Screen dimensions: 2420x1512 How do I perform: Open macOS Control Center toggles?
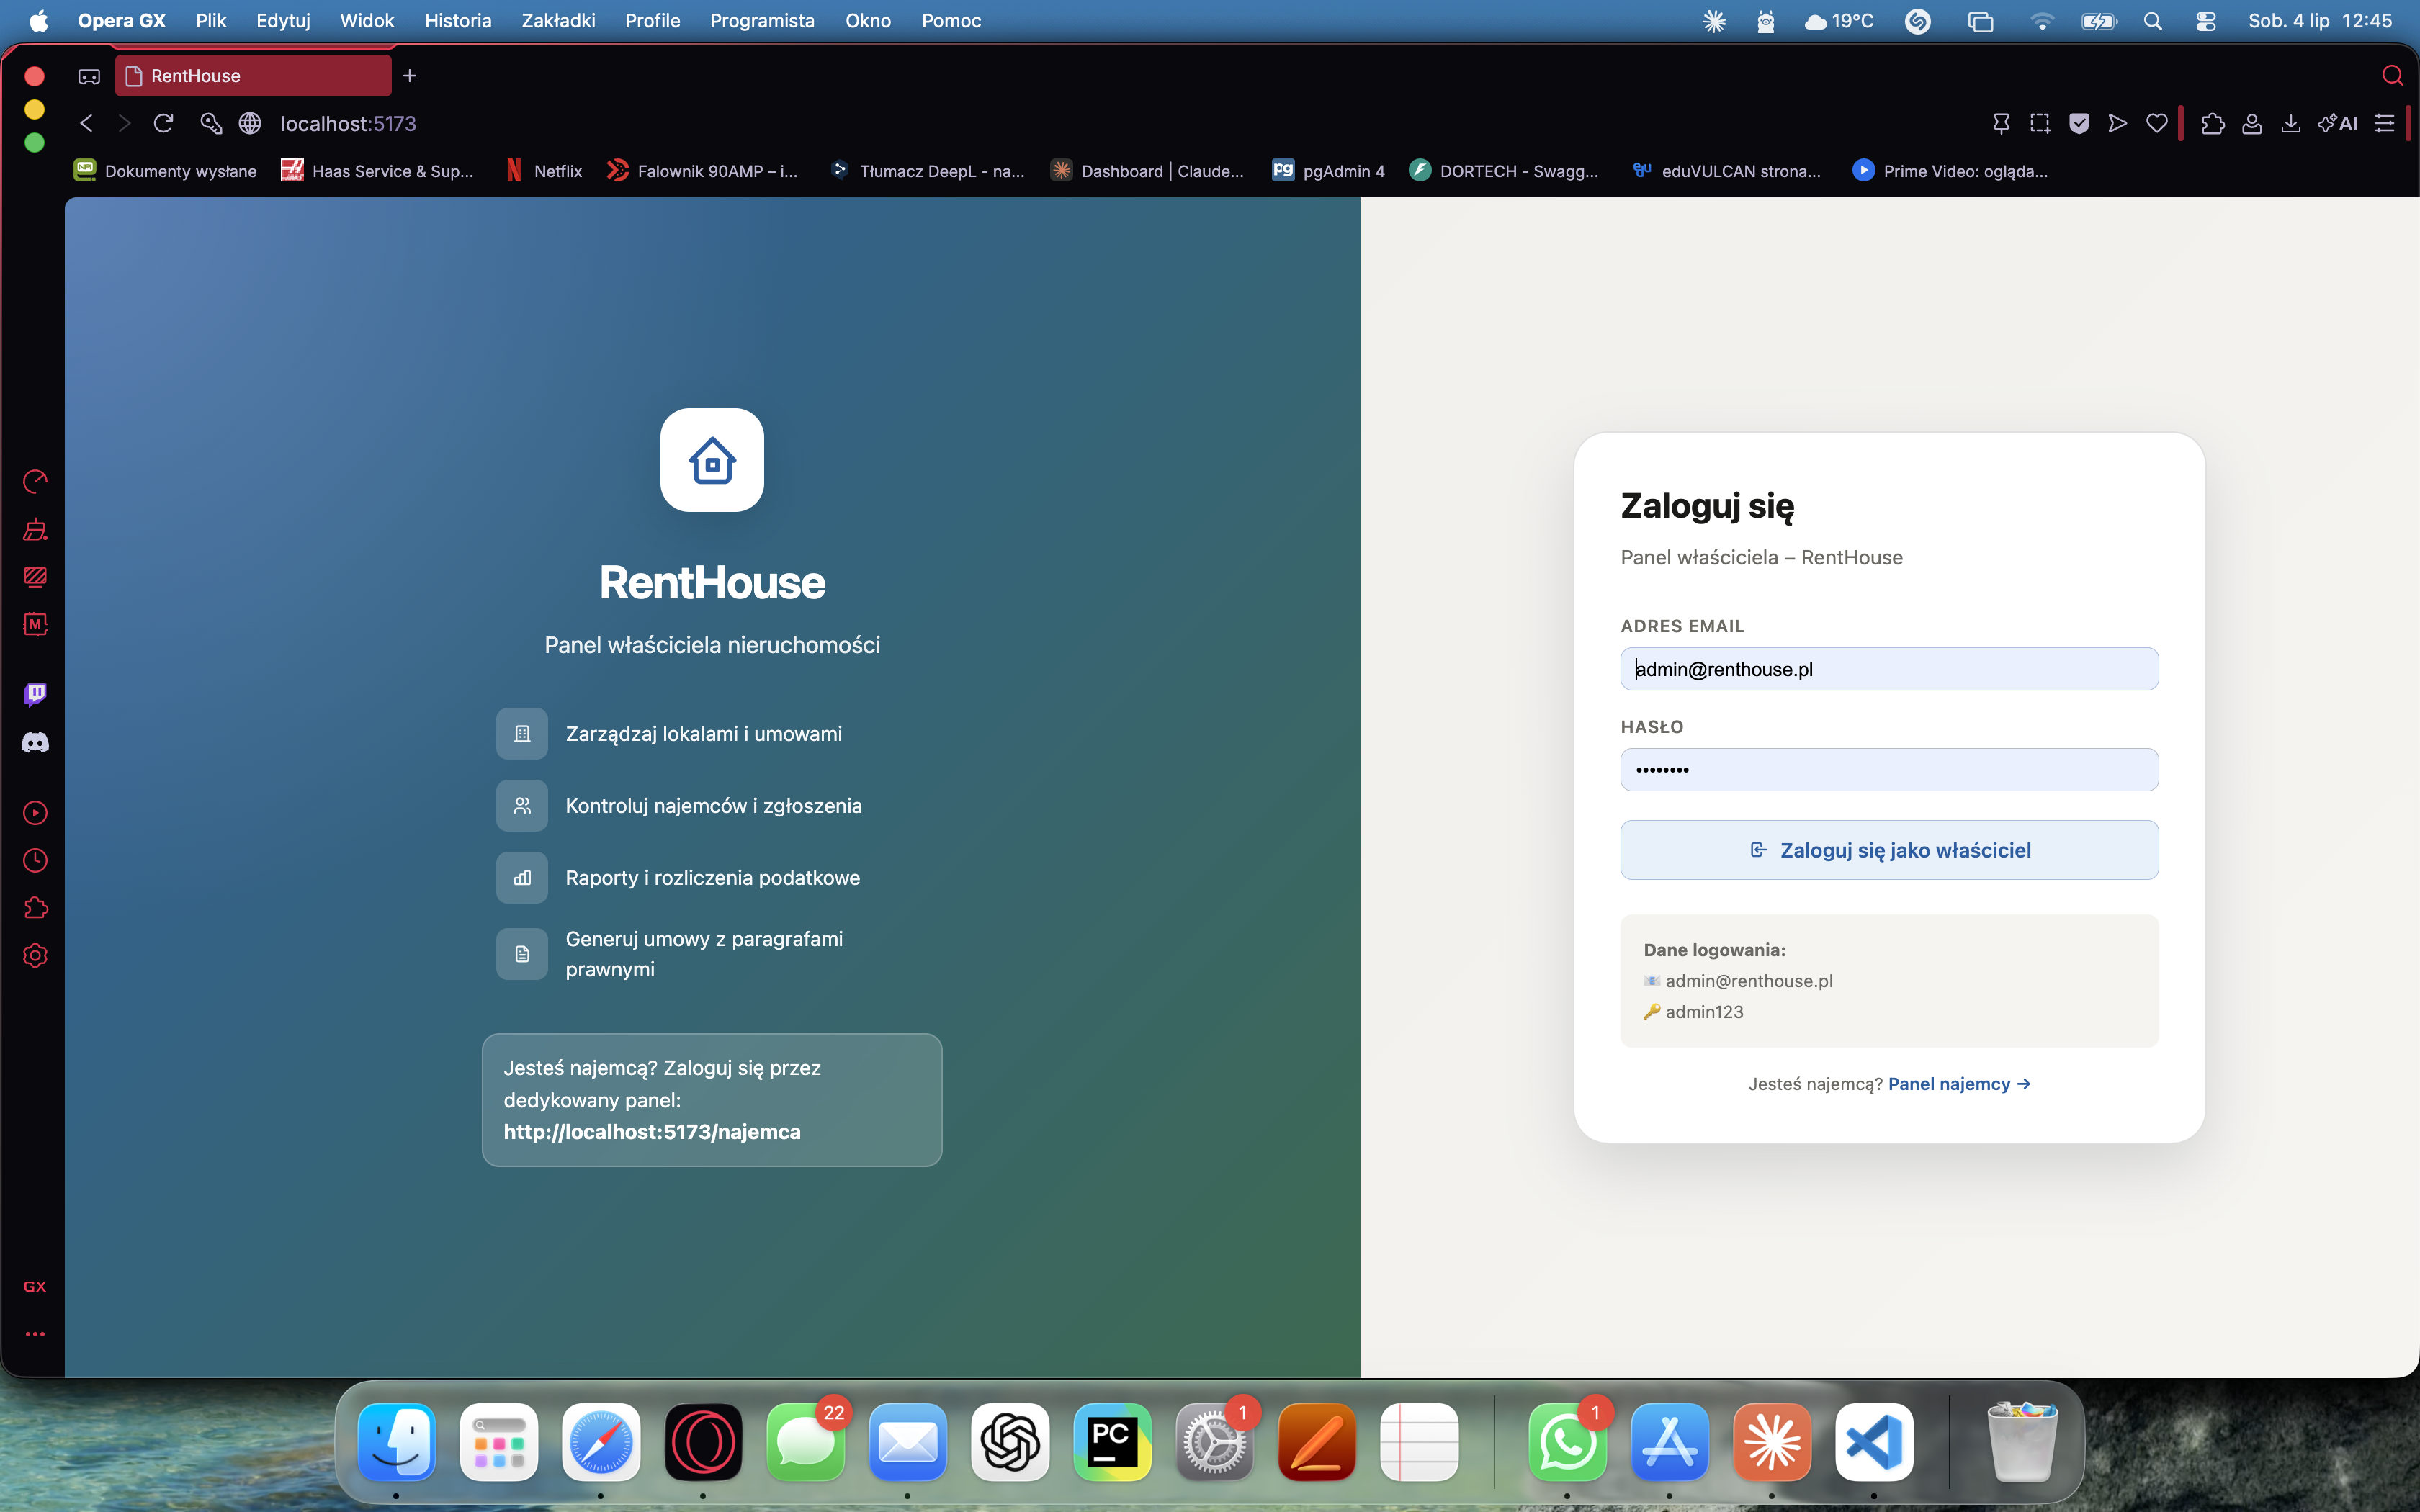(x=2206, y=21)
